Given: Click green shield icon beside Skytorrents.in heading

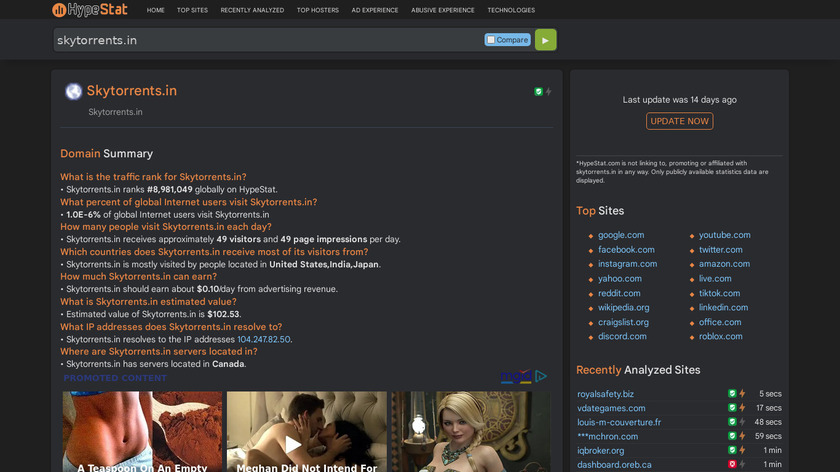Looking at the screenshot, I should click(538, 92).
